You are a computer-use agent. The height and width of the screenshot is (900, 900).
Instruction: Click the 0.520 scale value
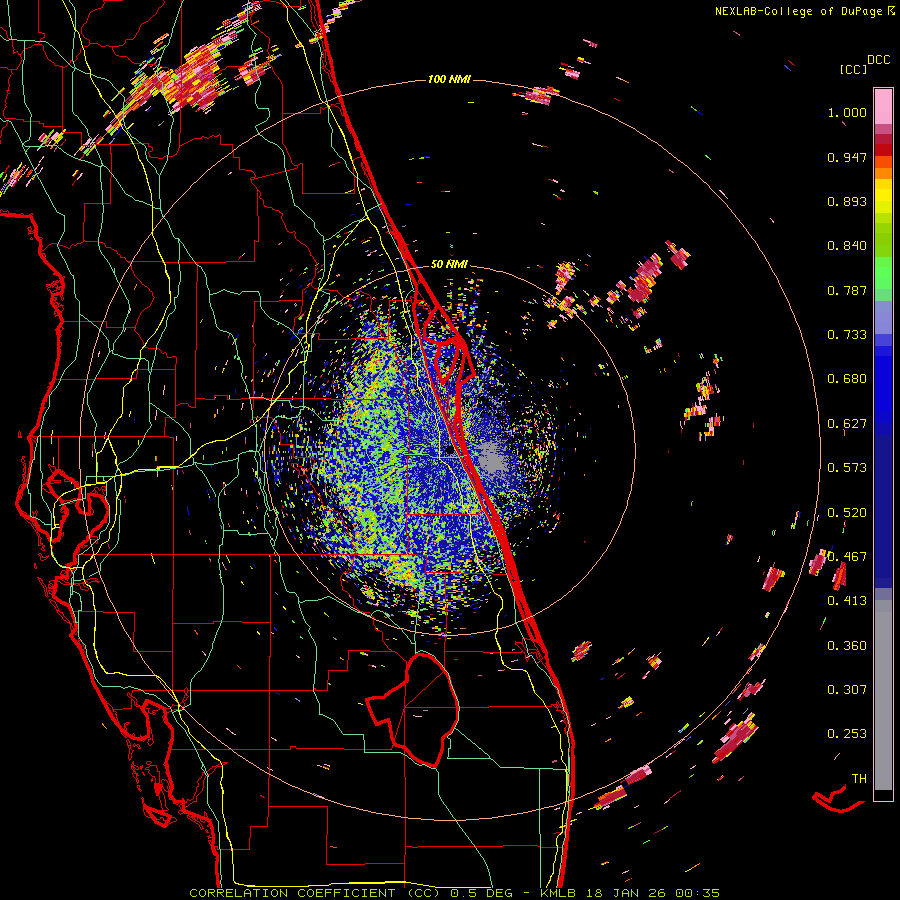tap(847, 513)
